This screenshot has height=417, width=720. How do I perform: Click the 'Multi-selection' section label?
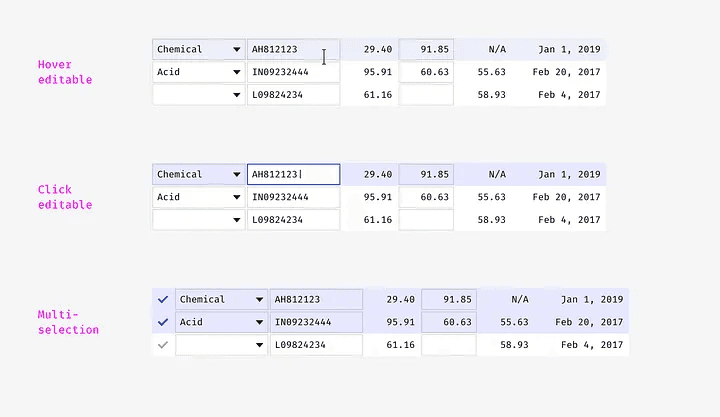click(x=68, y=322)
